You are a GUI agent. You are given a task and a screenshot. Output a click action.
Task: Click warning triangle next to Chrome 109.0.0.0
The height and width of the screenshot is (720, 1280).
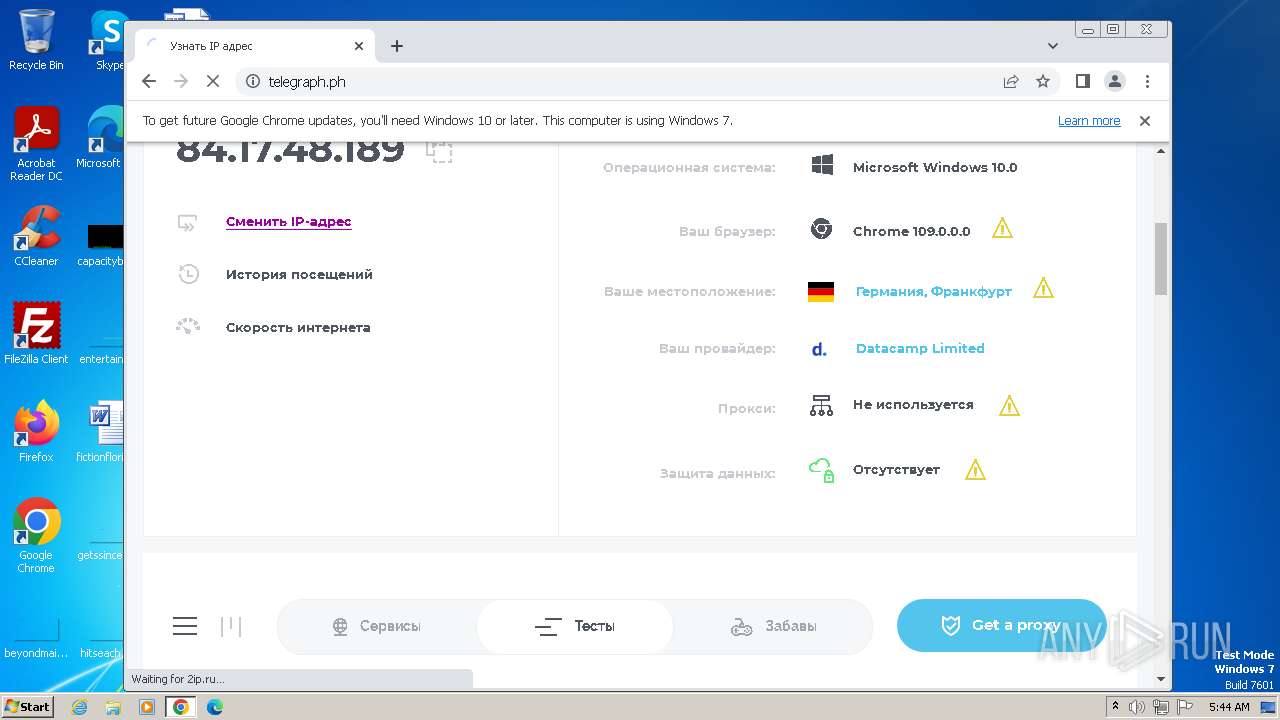coord(1002,229)
